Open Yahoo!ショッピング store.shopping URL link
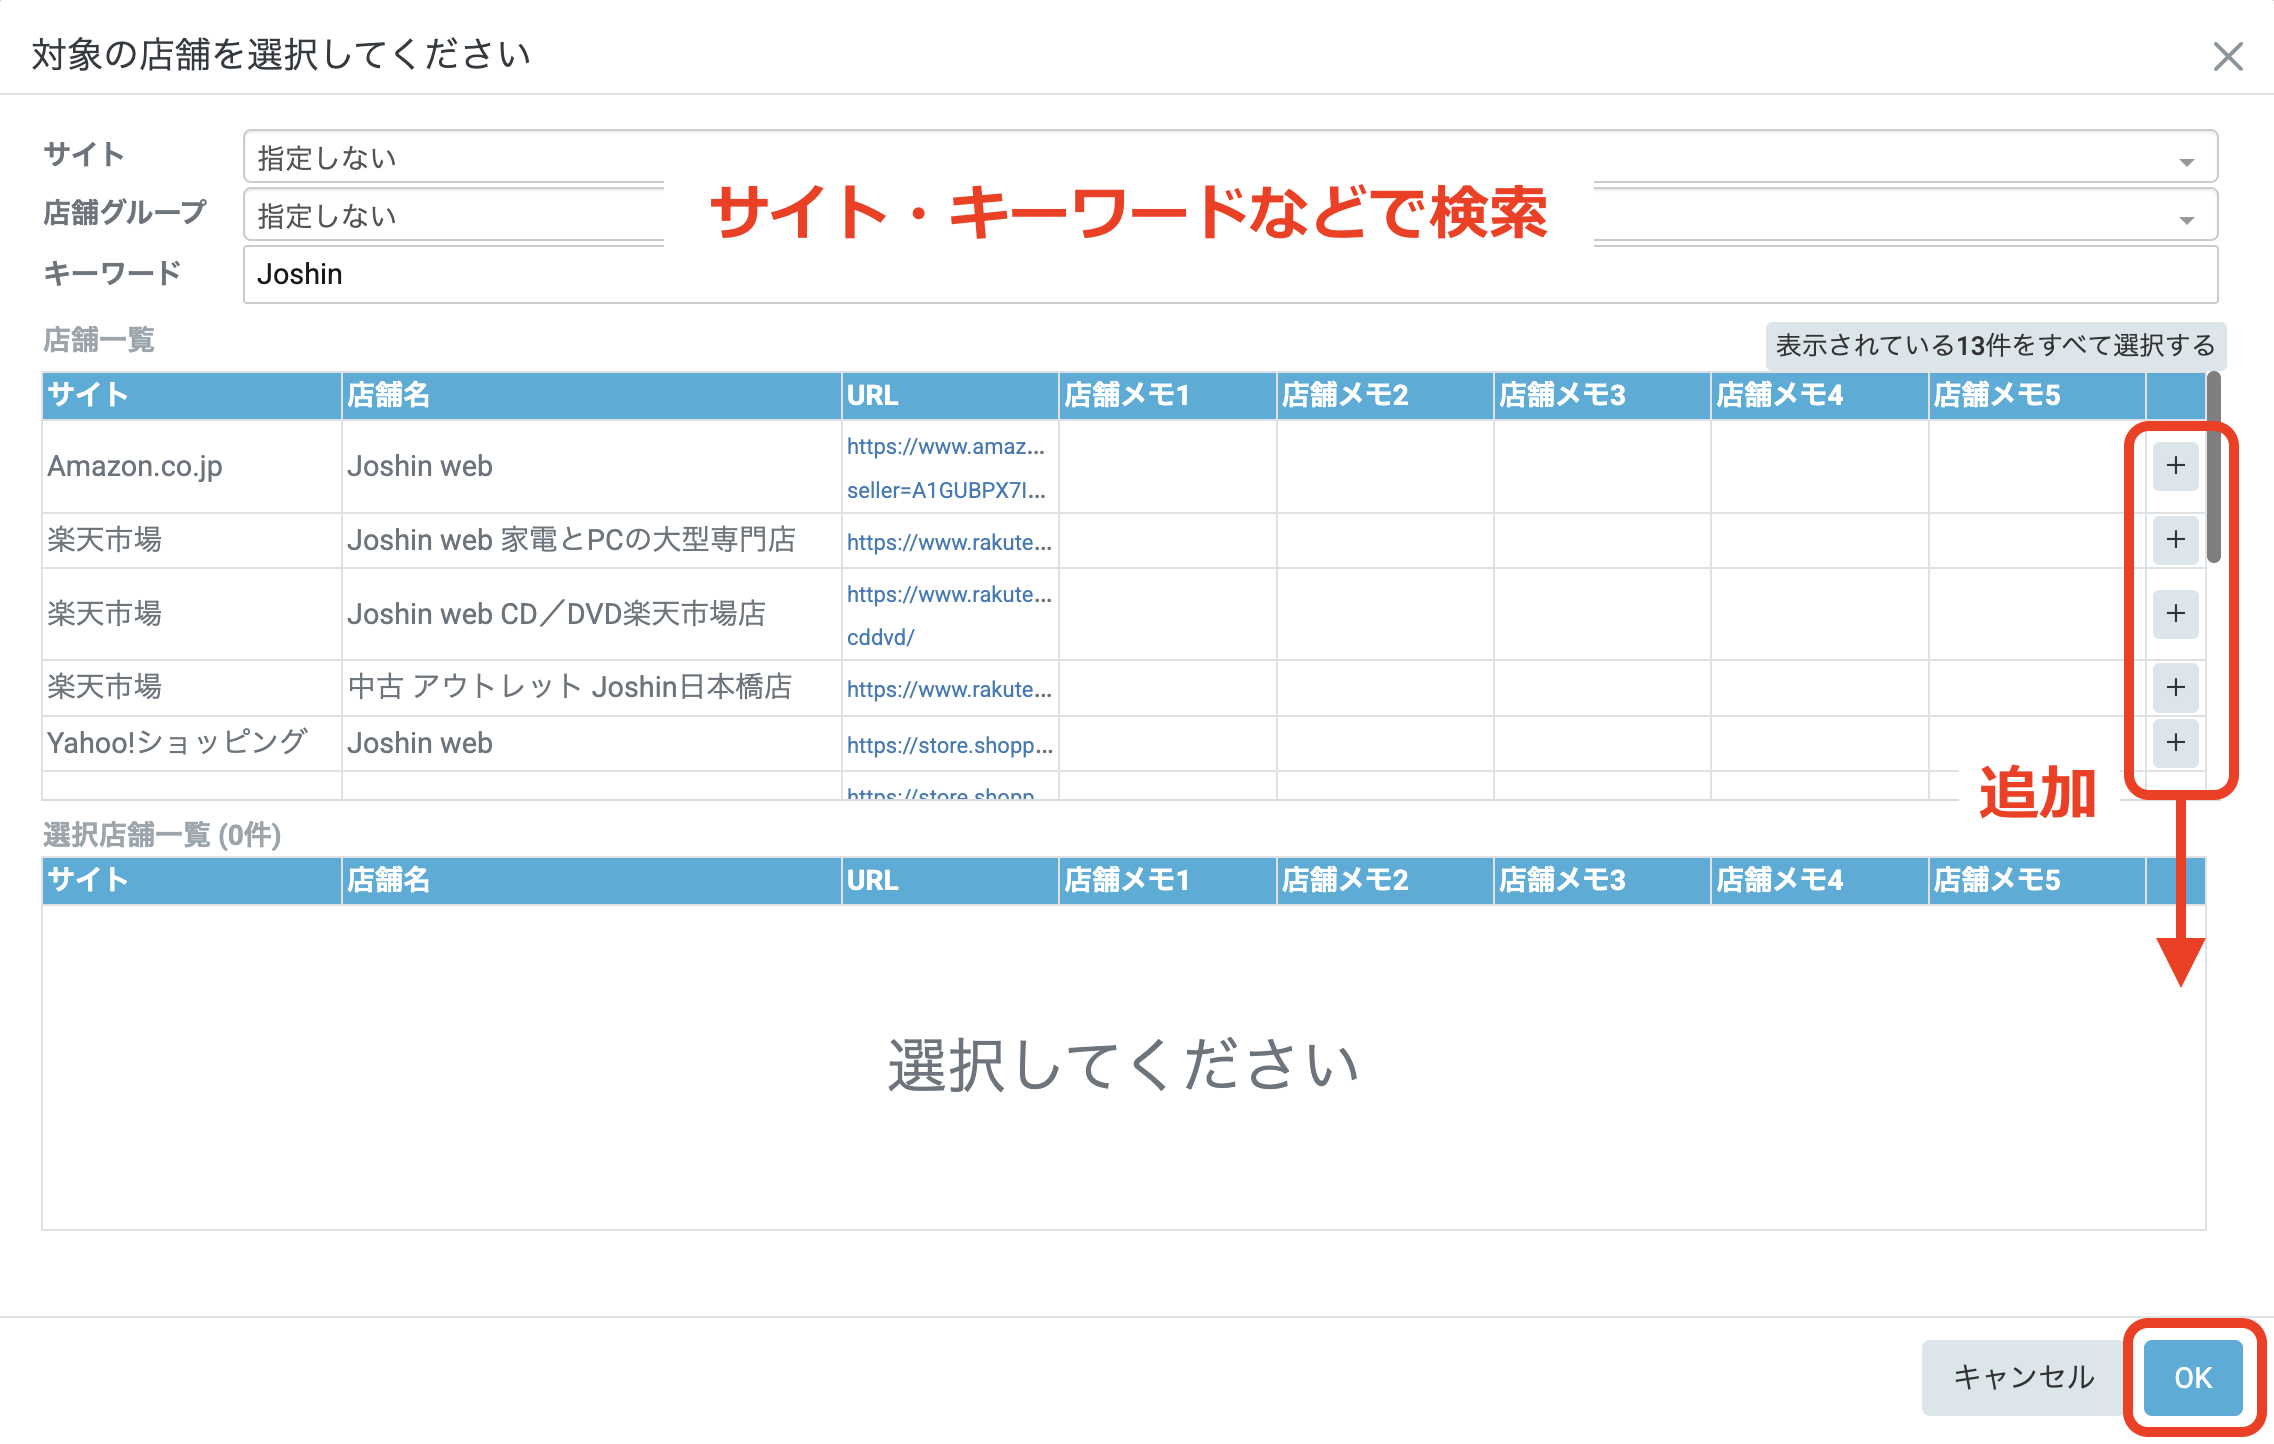The width and height of the screenshot is (2274, 1444). pos(948,745)
